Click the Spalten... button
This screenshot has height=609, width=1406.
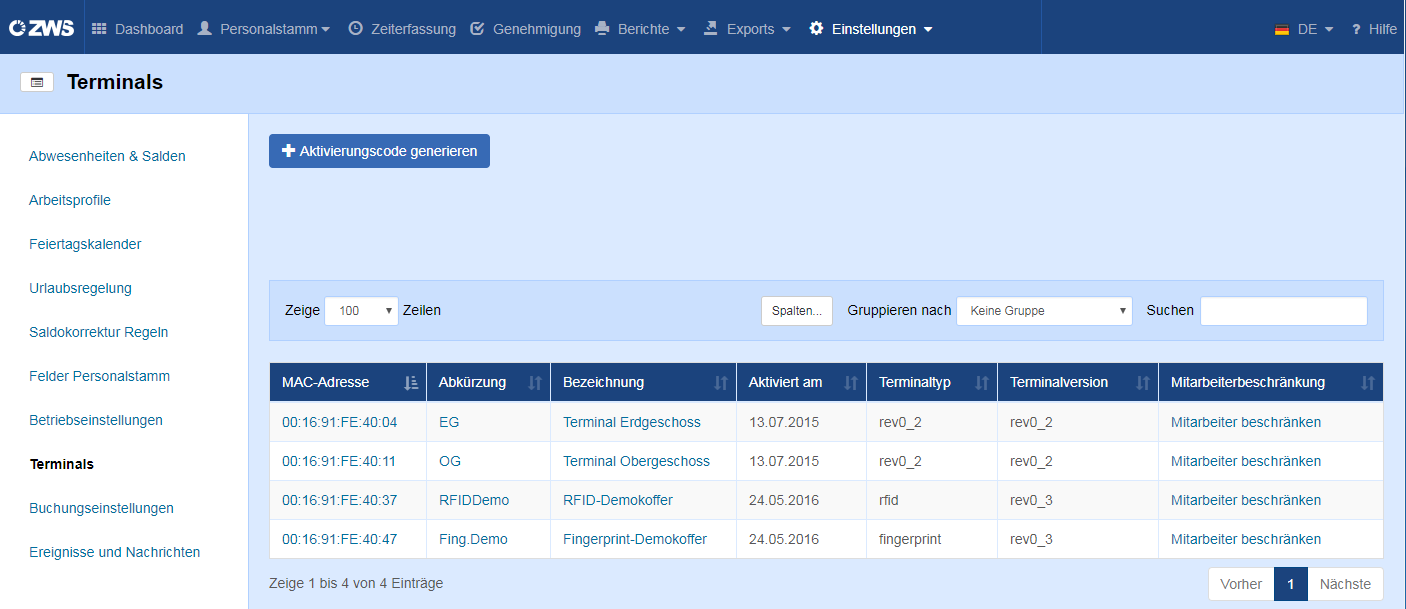pyautogui.click(x=797, y=311)
